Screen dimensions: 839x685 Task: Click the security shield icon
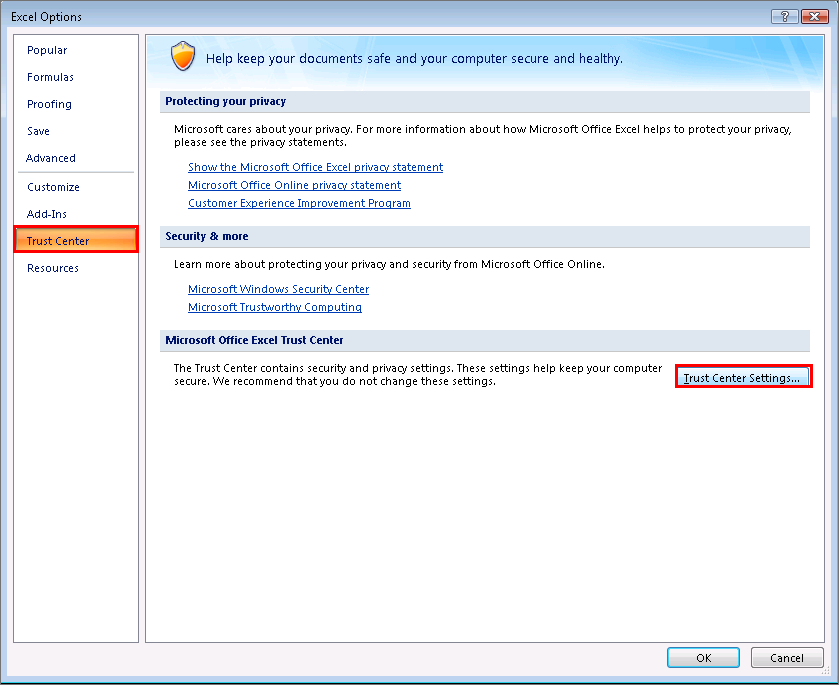183,57
